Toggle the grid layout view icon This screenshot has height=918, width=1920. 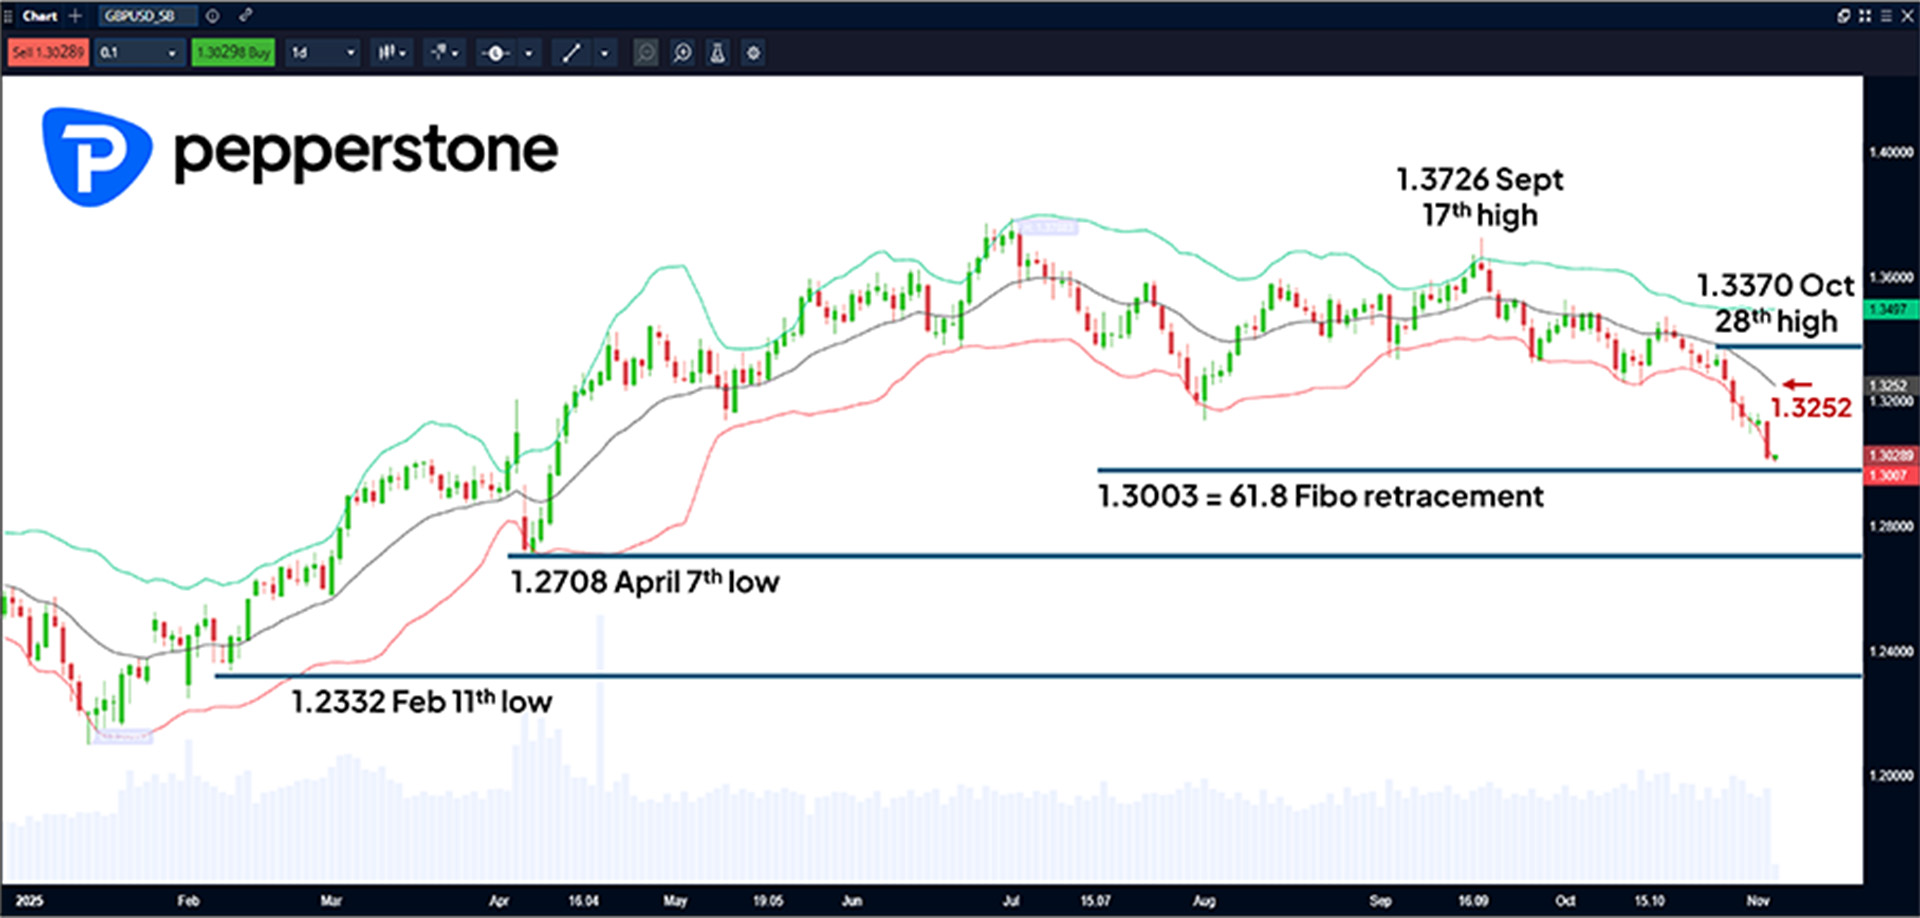1864,15
